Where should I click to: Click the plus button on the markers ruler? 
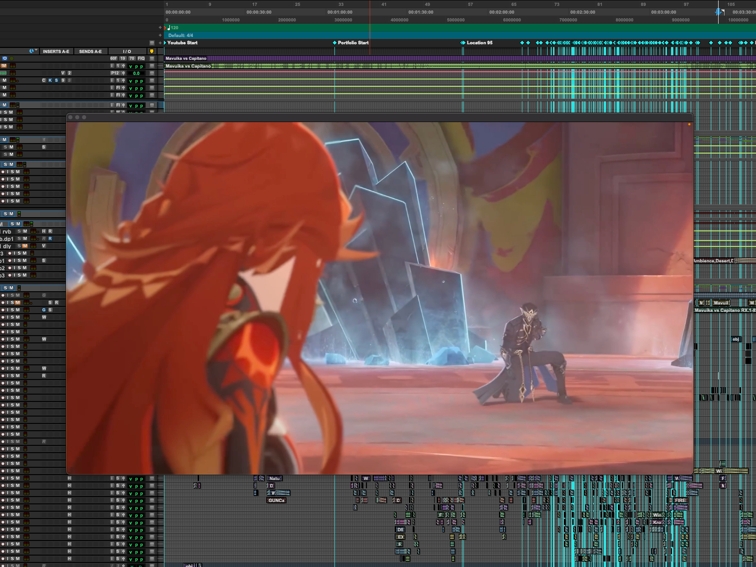pyautogui.click(x=160, y=43)
